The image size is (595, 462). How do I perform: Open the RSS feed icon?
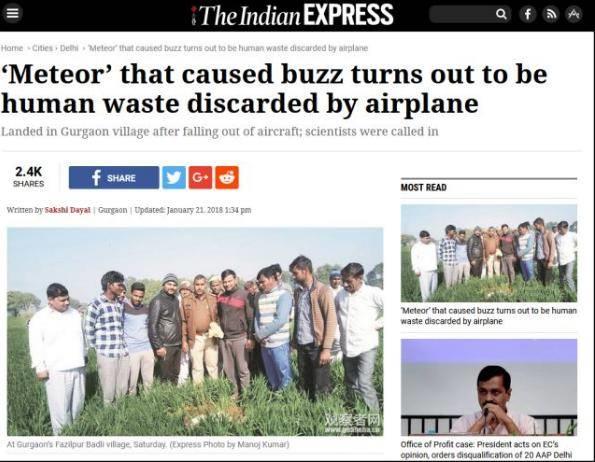(x=551, y=14)
